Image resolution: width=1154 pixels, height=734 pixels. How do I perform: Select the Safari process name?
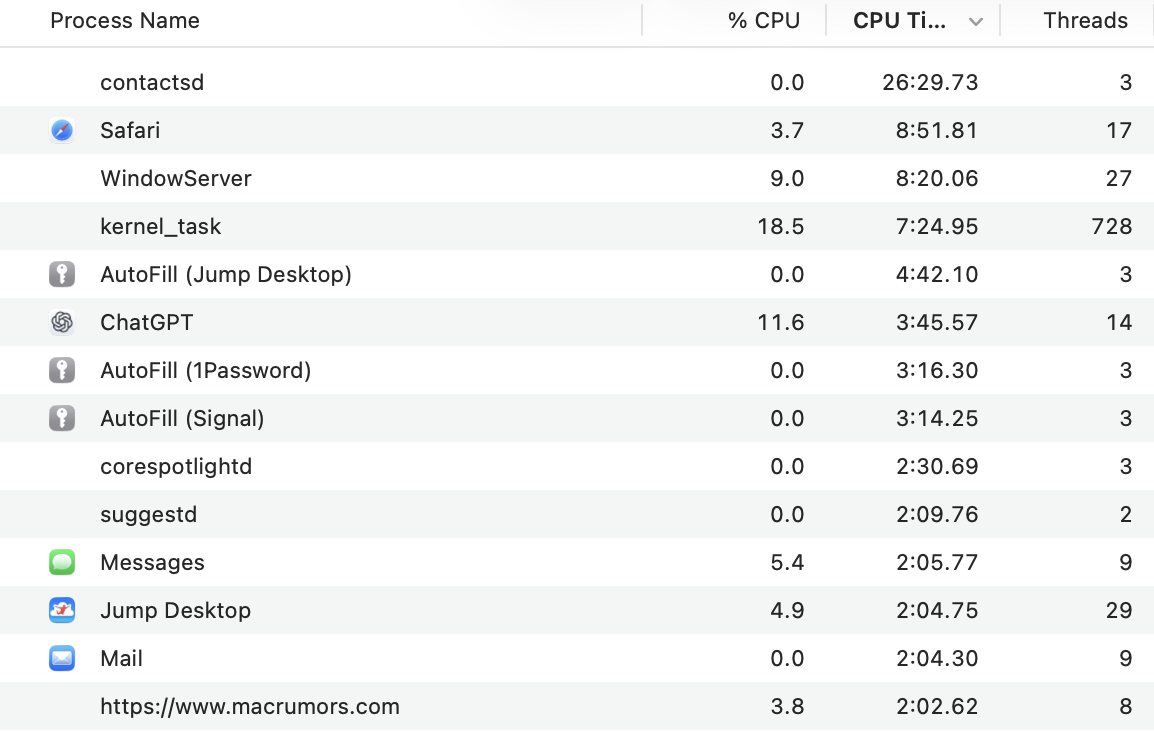pyautogui.click(x=130, y=130)
